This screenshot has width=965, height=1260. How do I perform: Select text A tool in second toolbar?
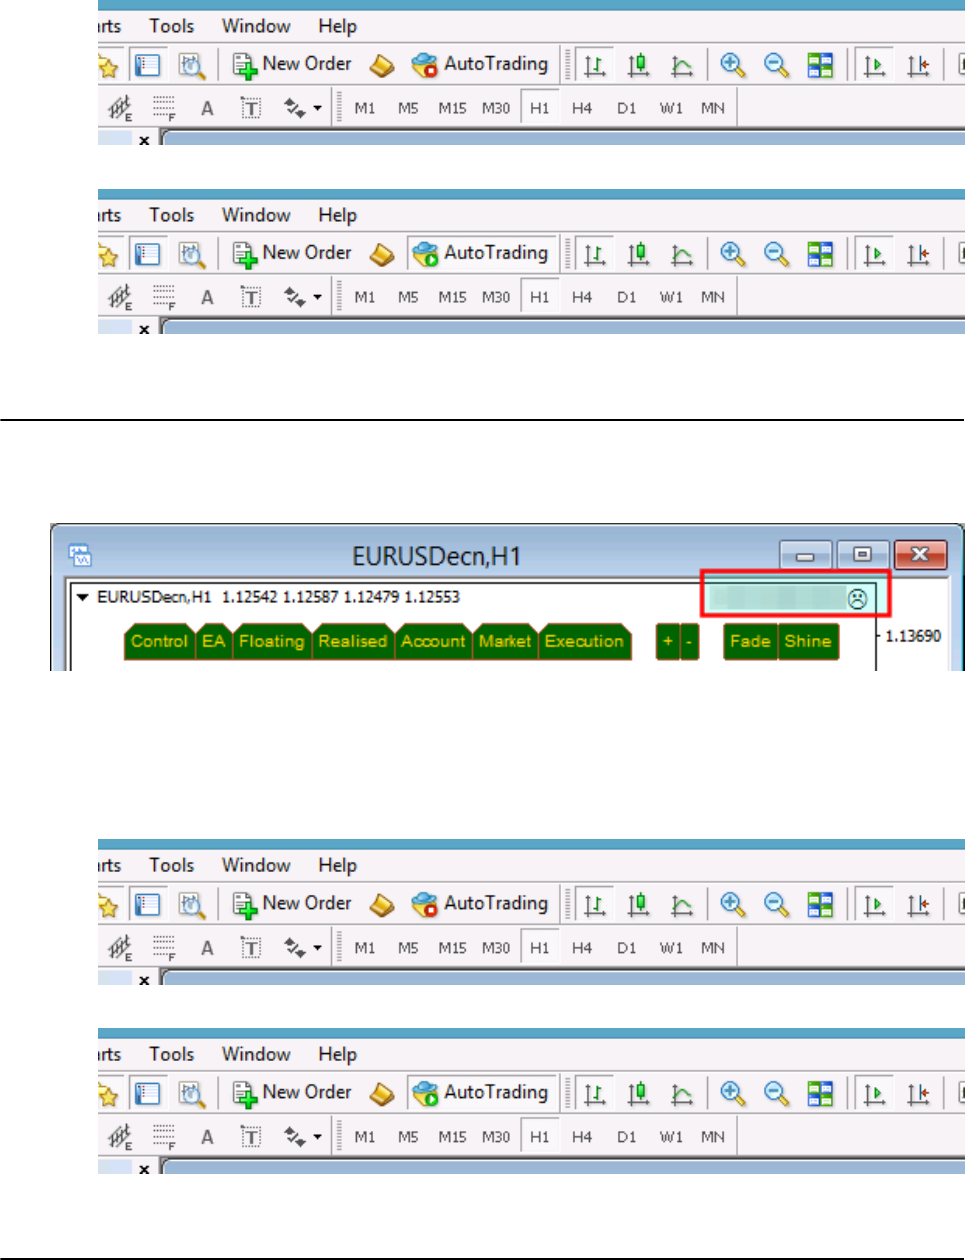point(207,298)
